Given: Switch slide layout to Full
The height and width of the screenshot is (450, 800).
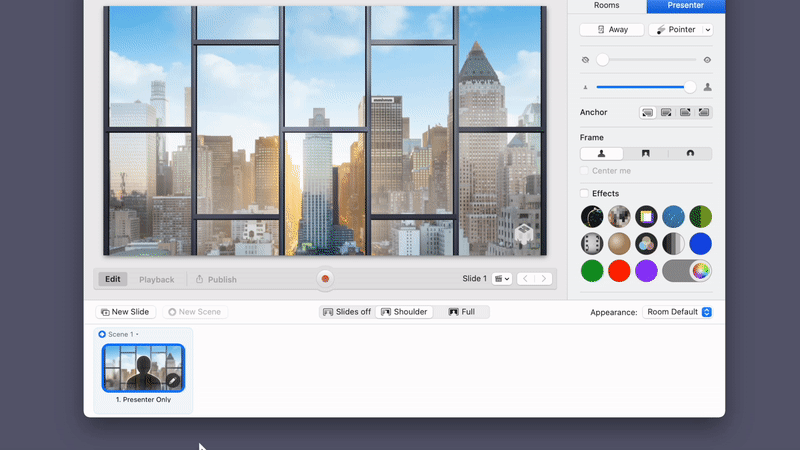Looking at the screenshot, I should coord(462,312).
